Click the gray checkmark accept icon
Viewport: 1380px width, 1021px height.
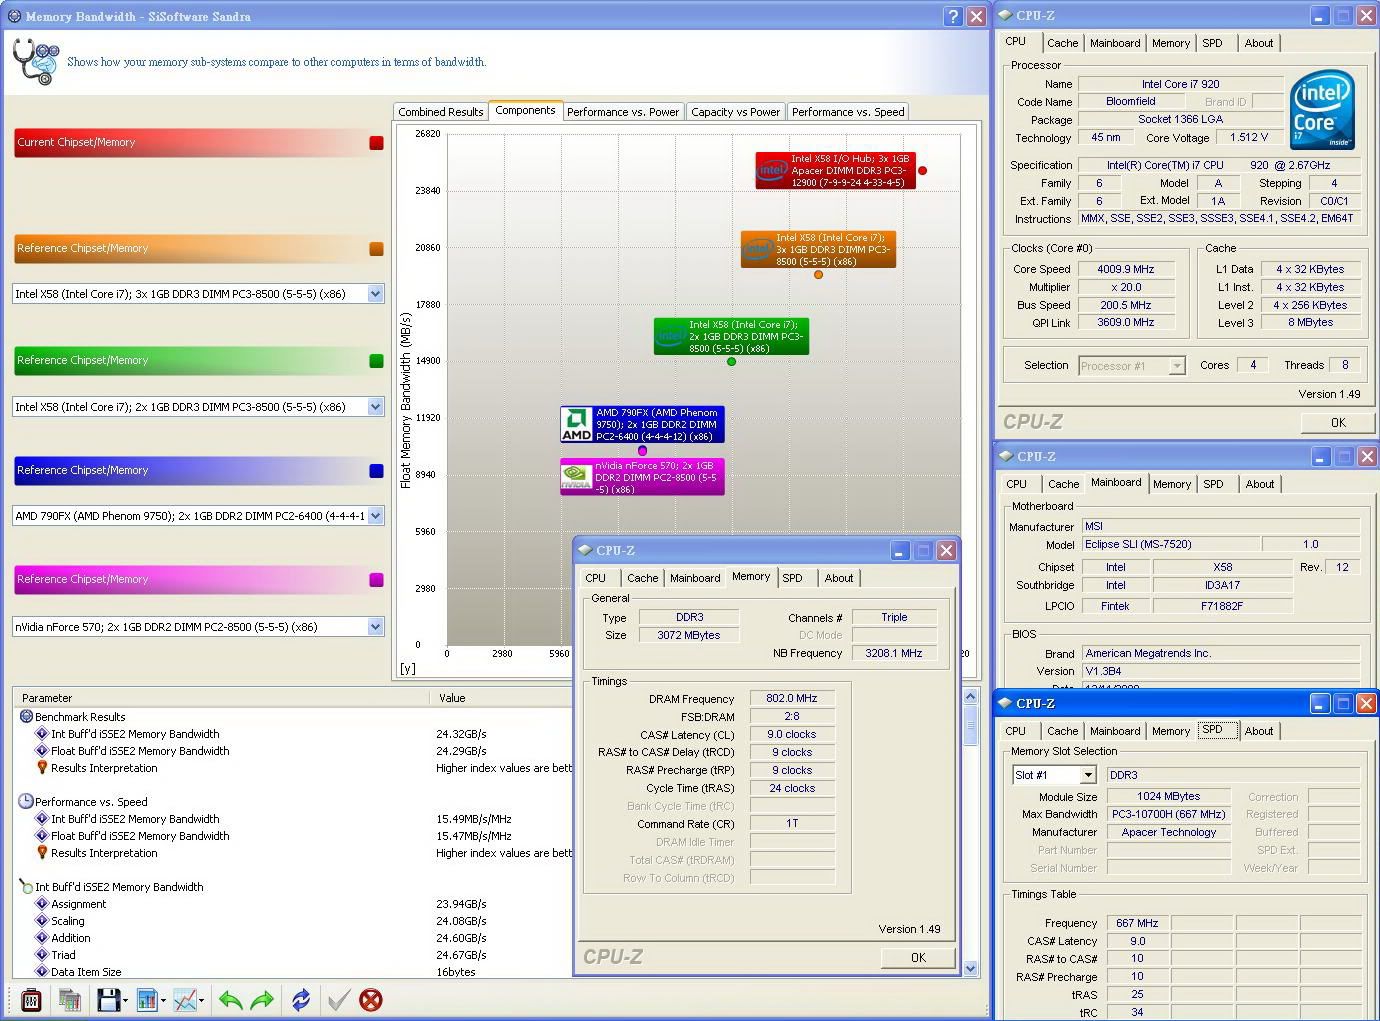pos(339,999)
